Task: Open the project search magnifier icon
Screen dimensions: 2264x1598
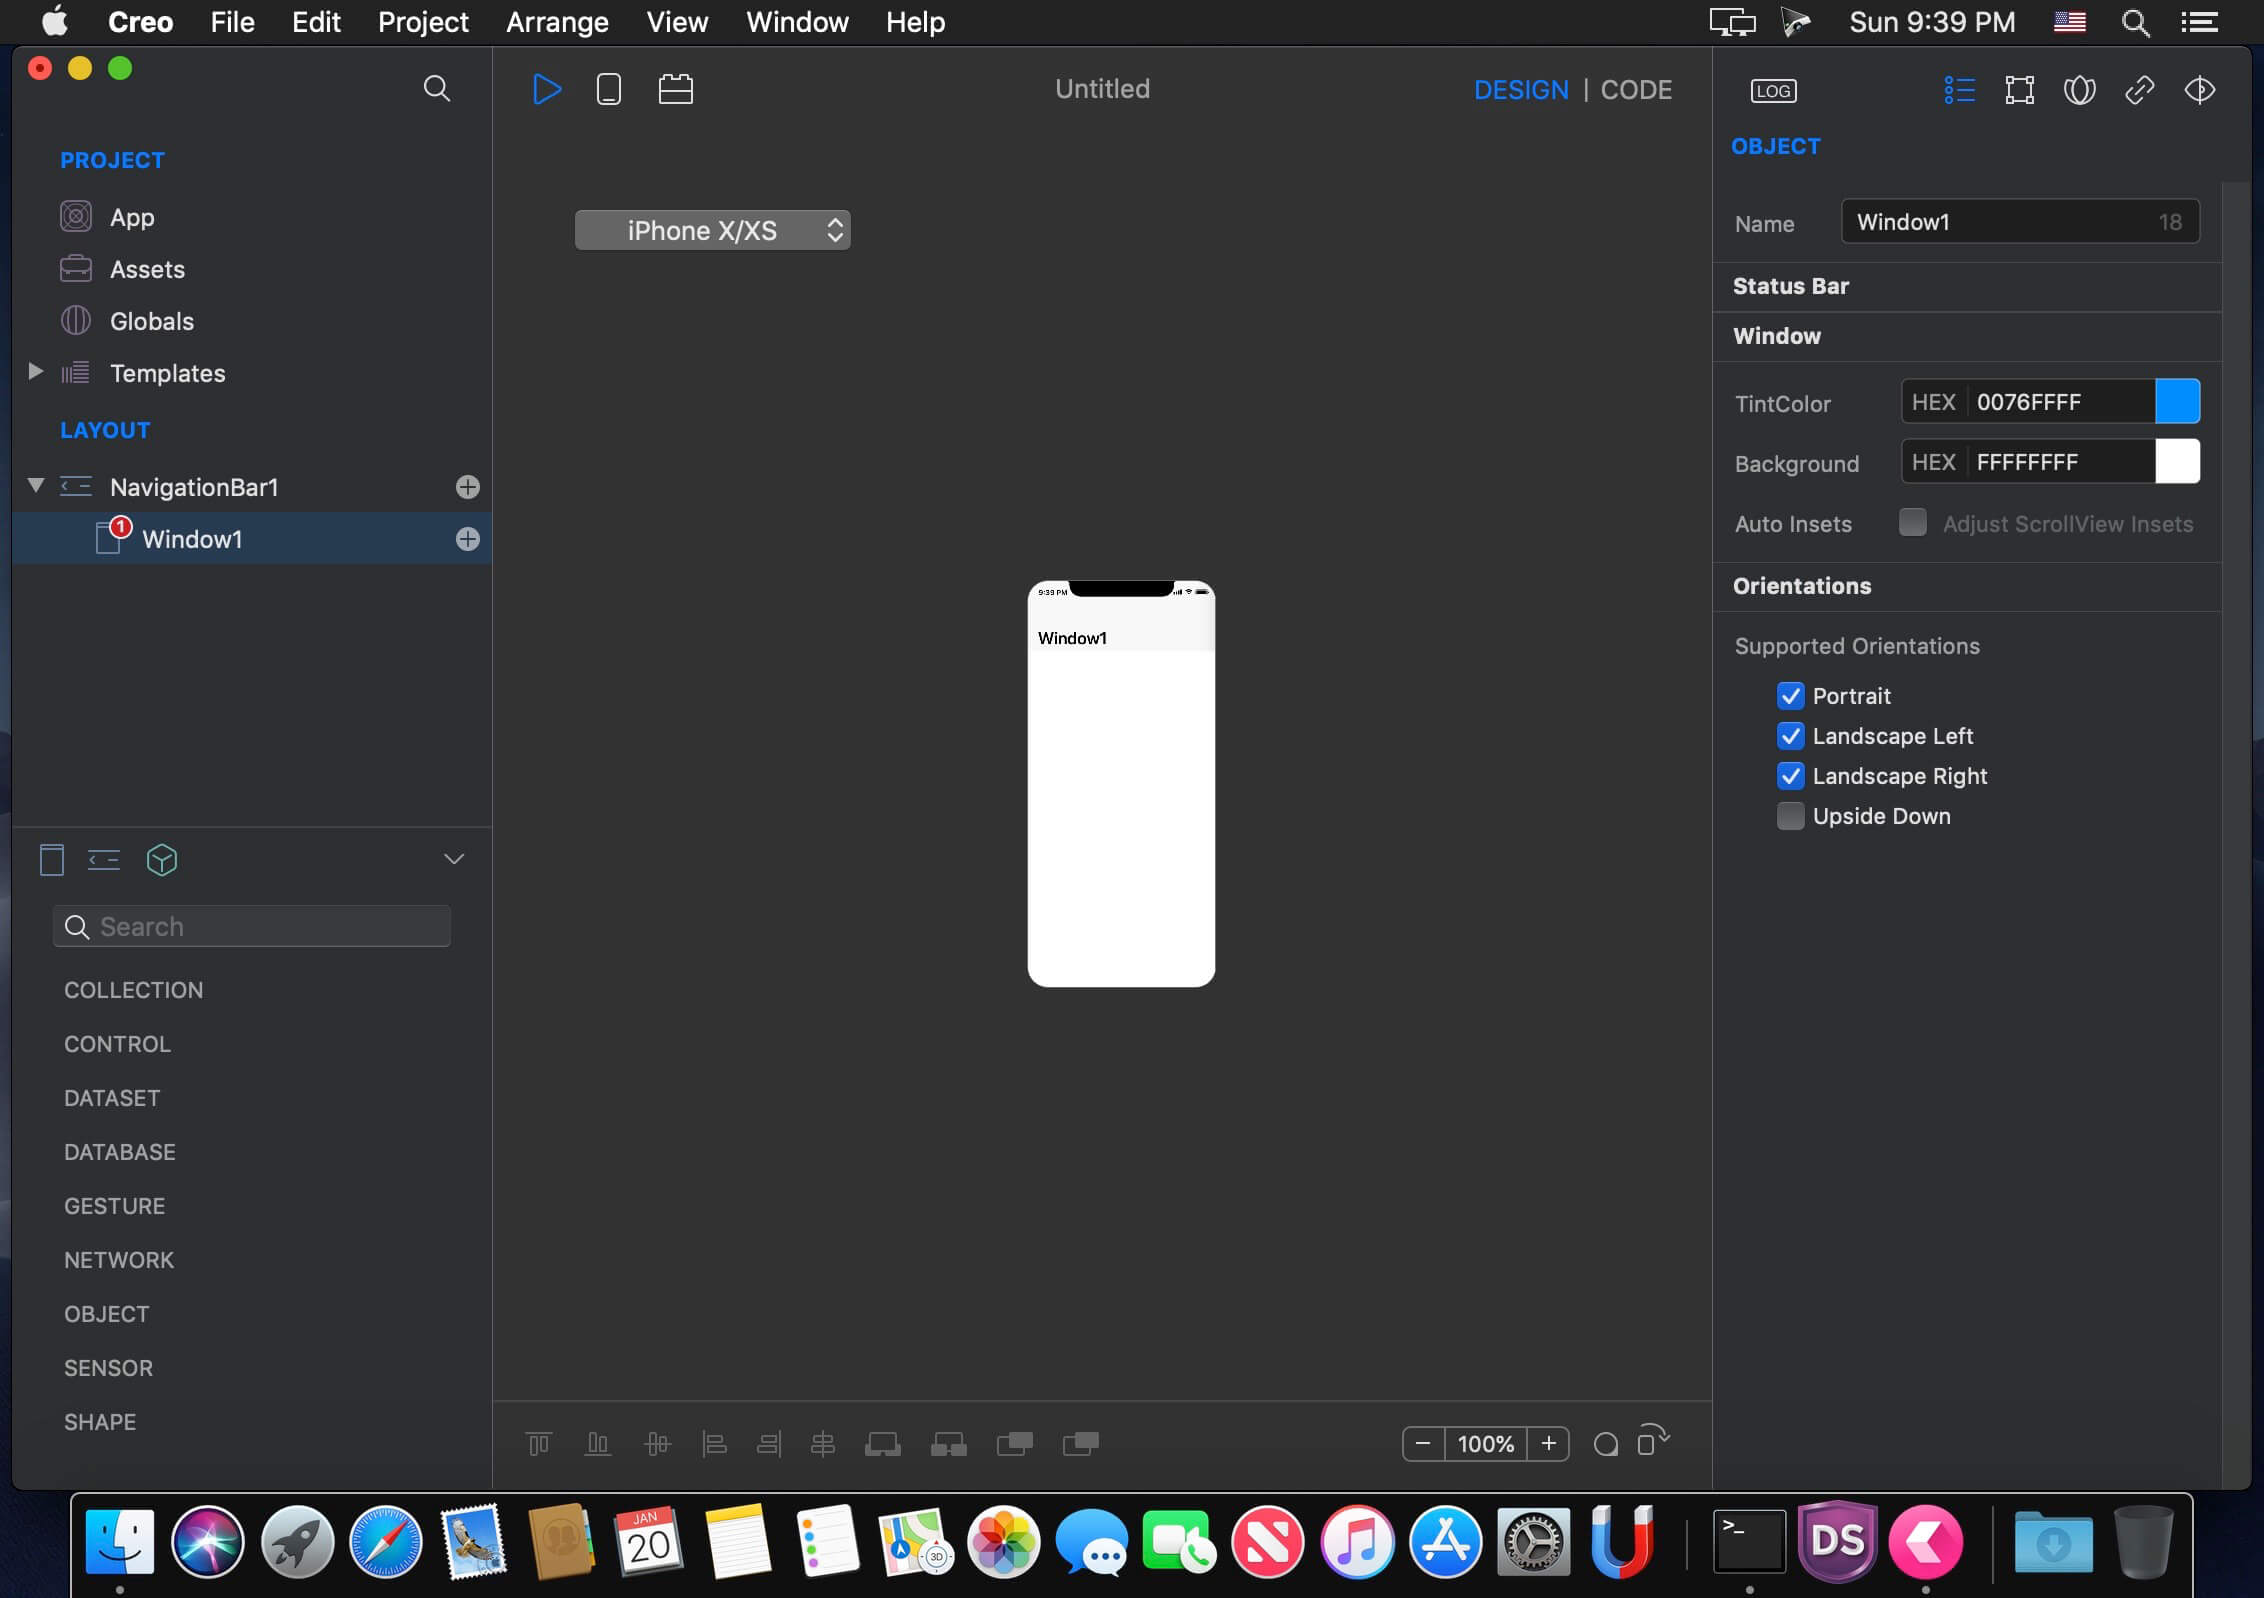Action: [x=437, y=89]
